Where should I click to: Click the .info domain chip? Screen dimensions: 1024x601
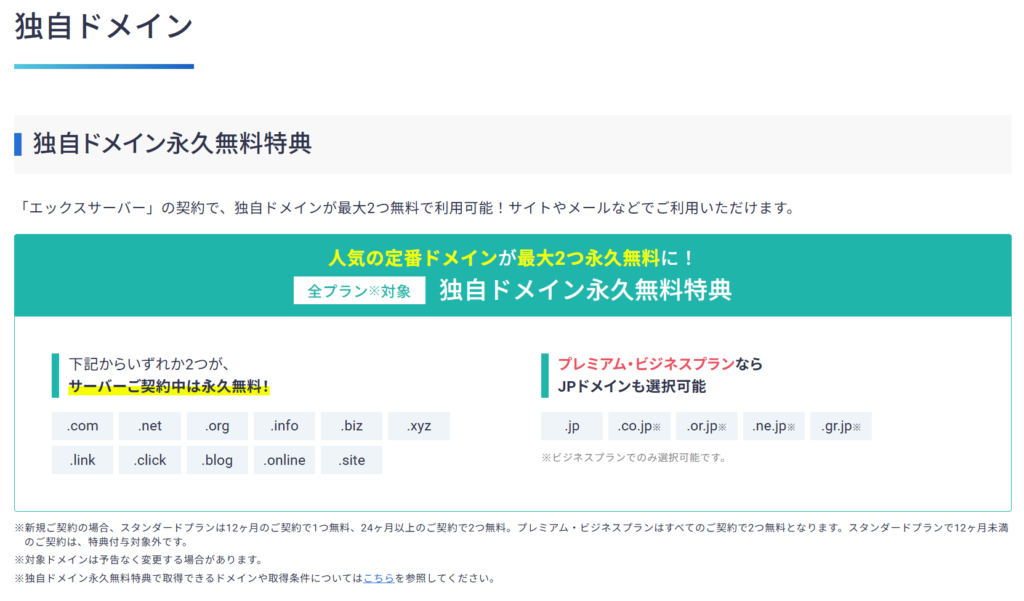284,426
